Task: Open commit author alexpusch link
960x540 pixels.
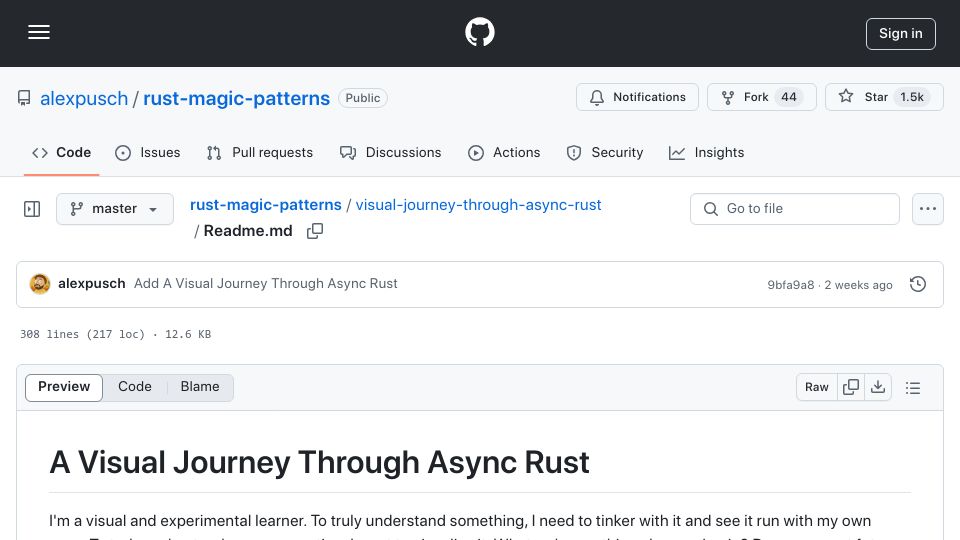Action: [x=92, y=283]
